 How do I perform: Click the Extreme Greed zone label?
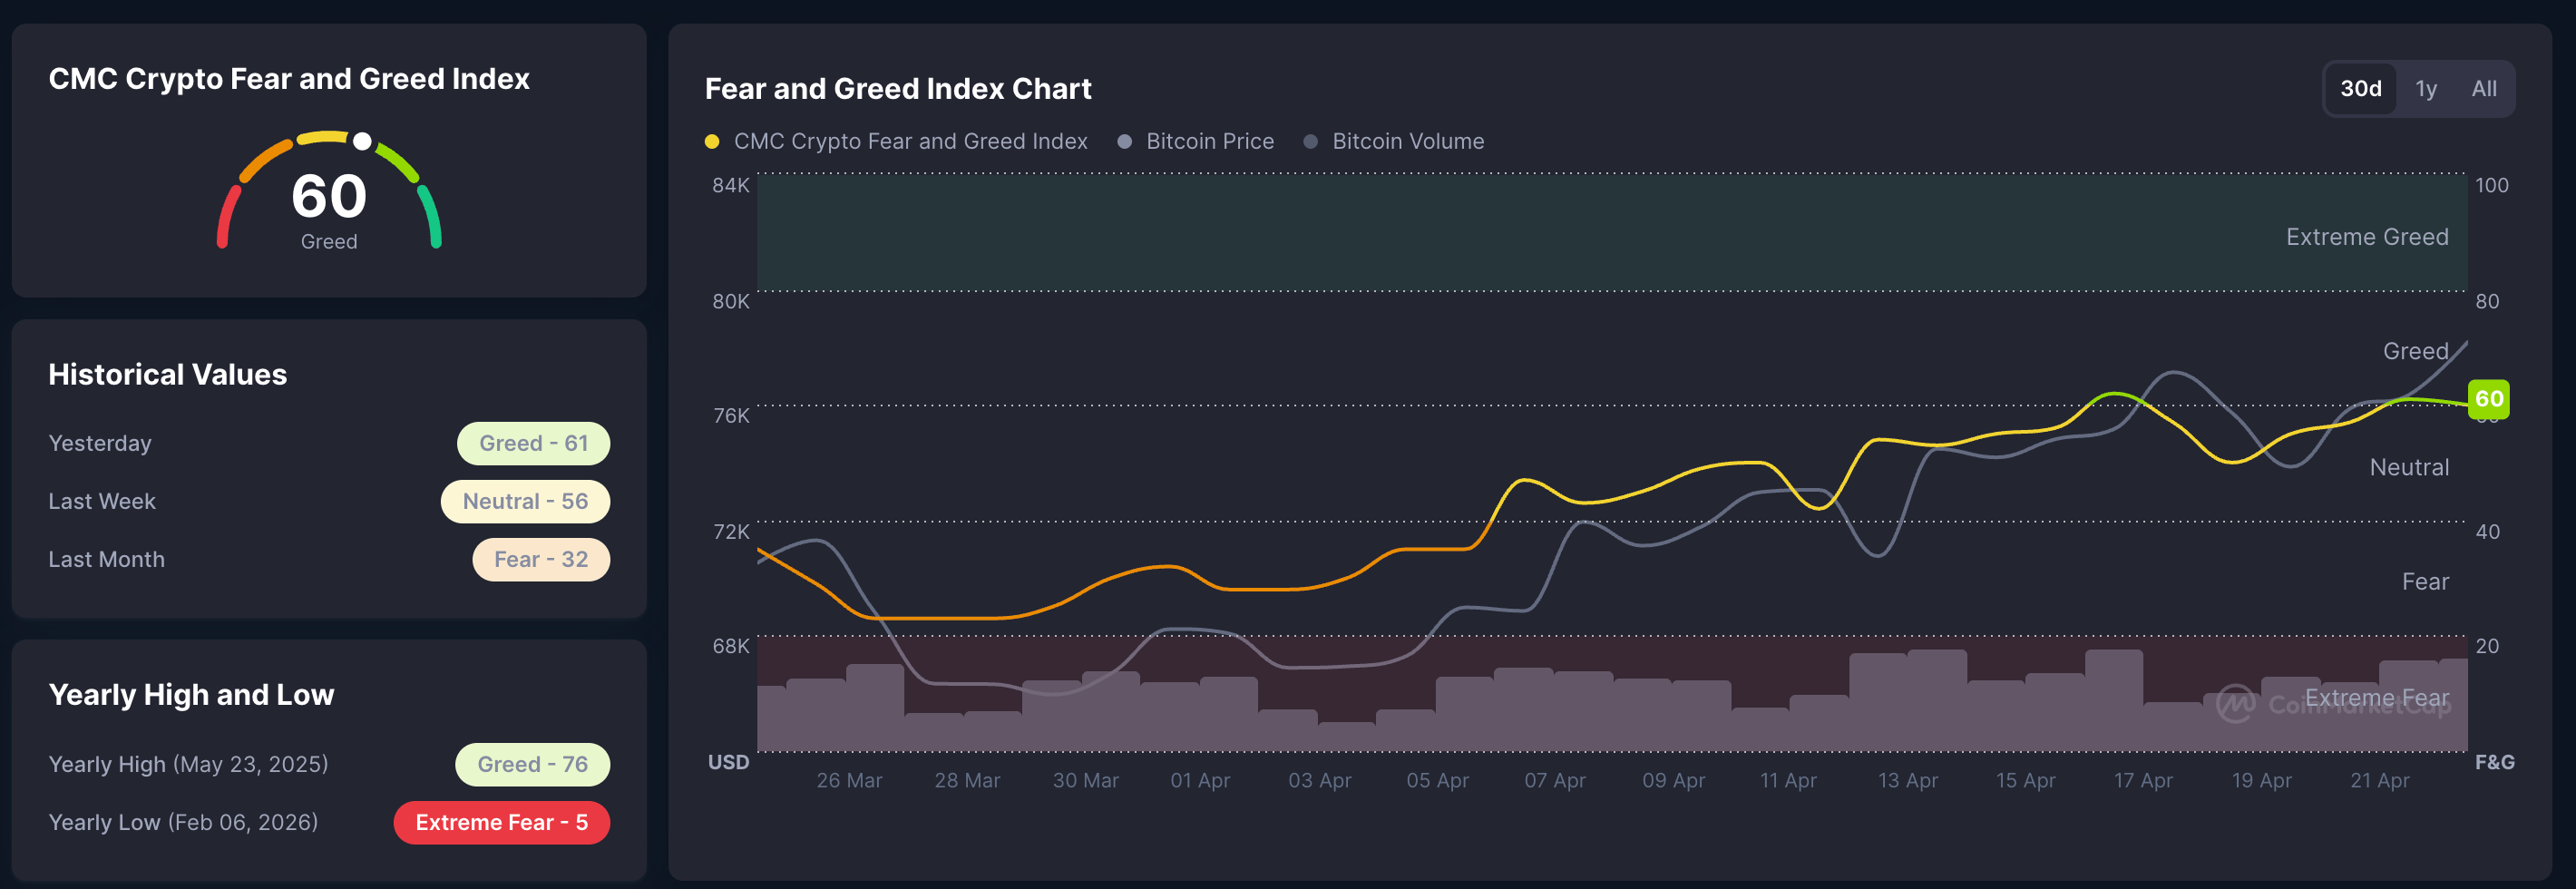point(2366,237)
